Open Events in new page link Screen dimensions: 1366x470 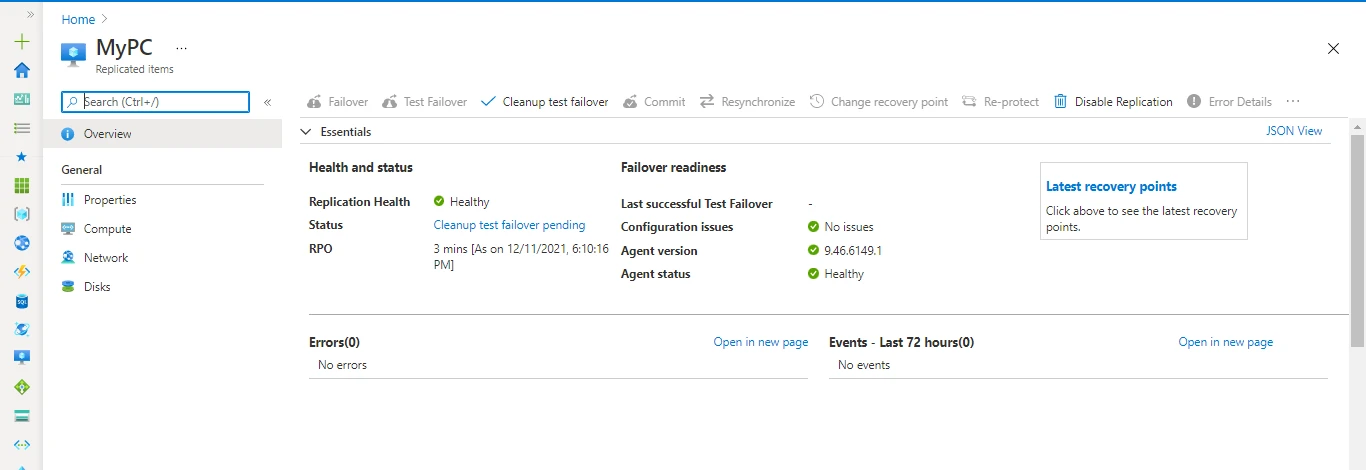(x=1225, y=342)
